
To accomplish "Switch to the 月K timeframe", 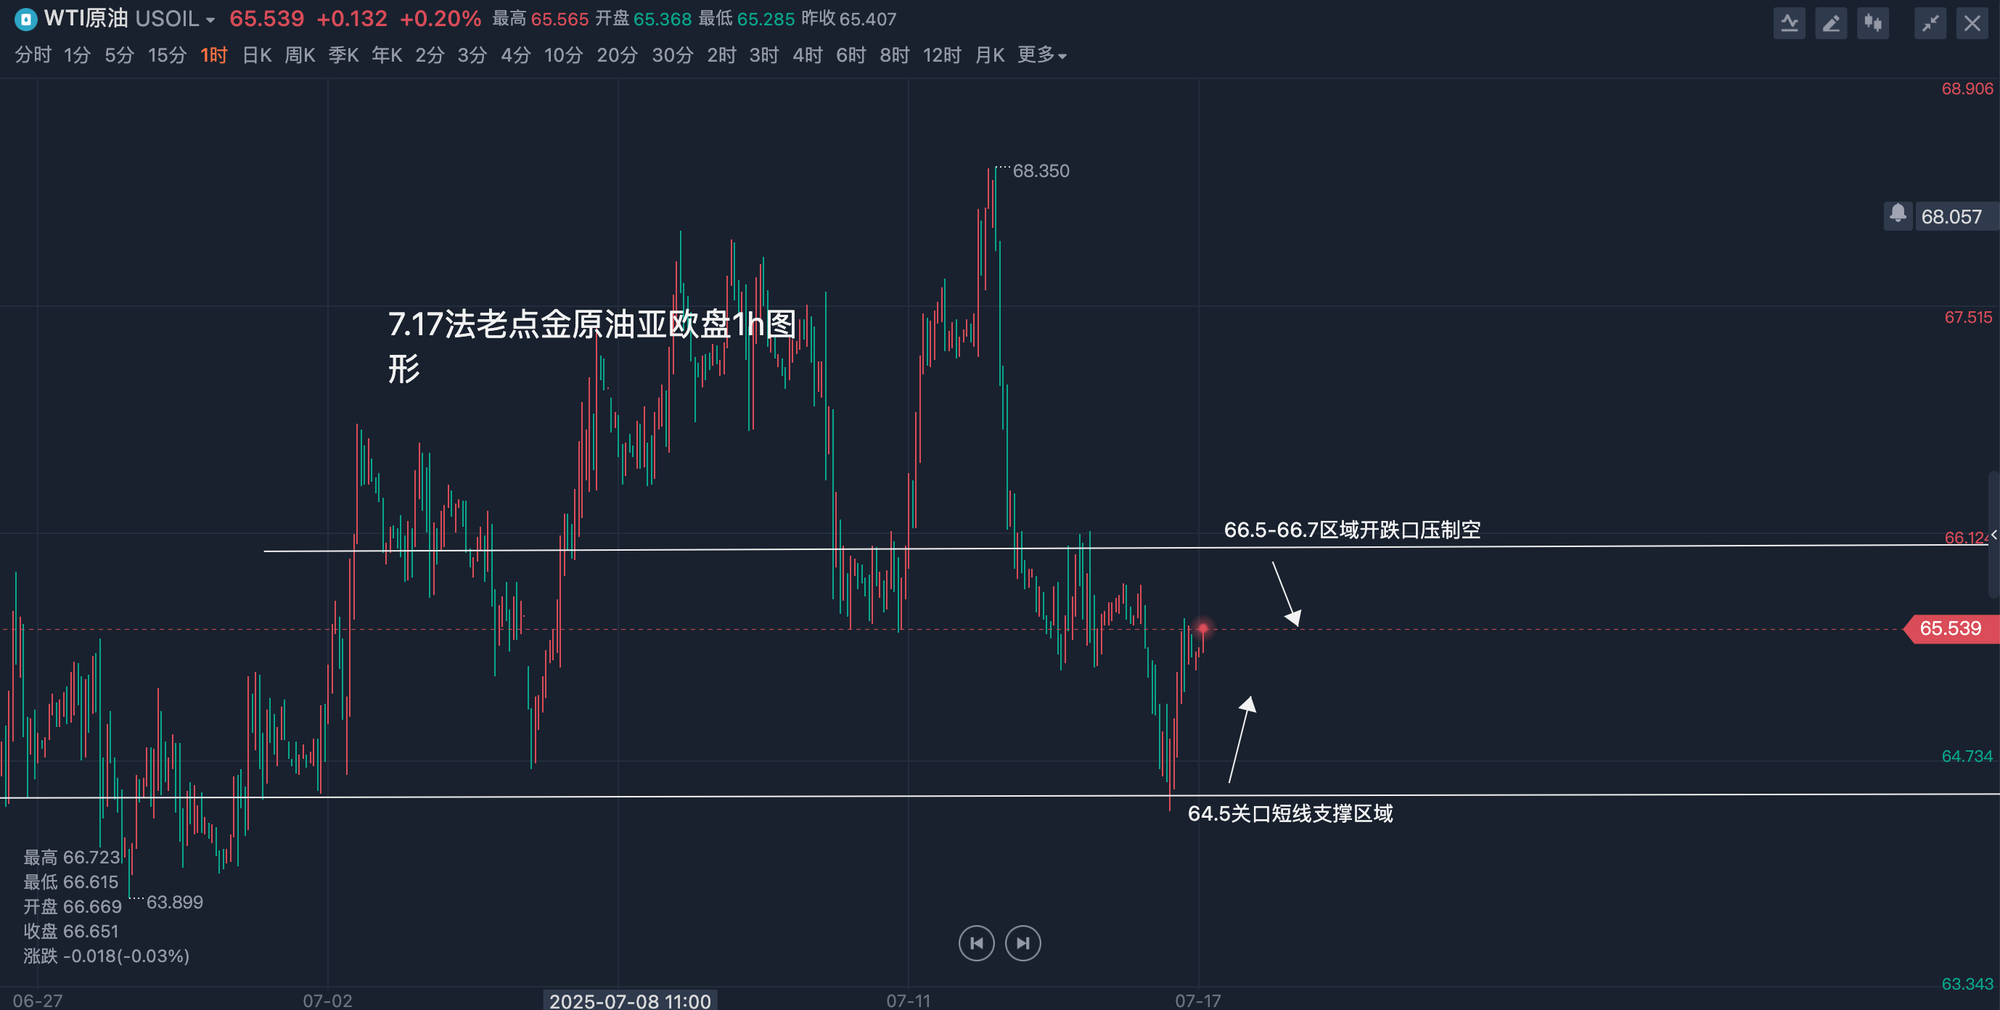I will tap(990, 55).
